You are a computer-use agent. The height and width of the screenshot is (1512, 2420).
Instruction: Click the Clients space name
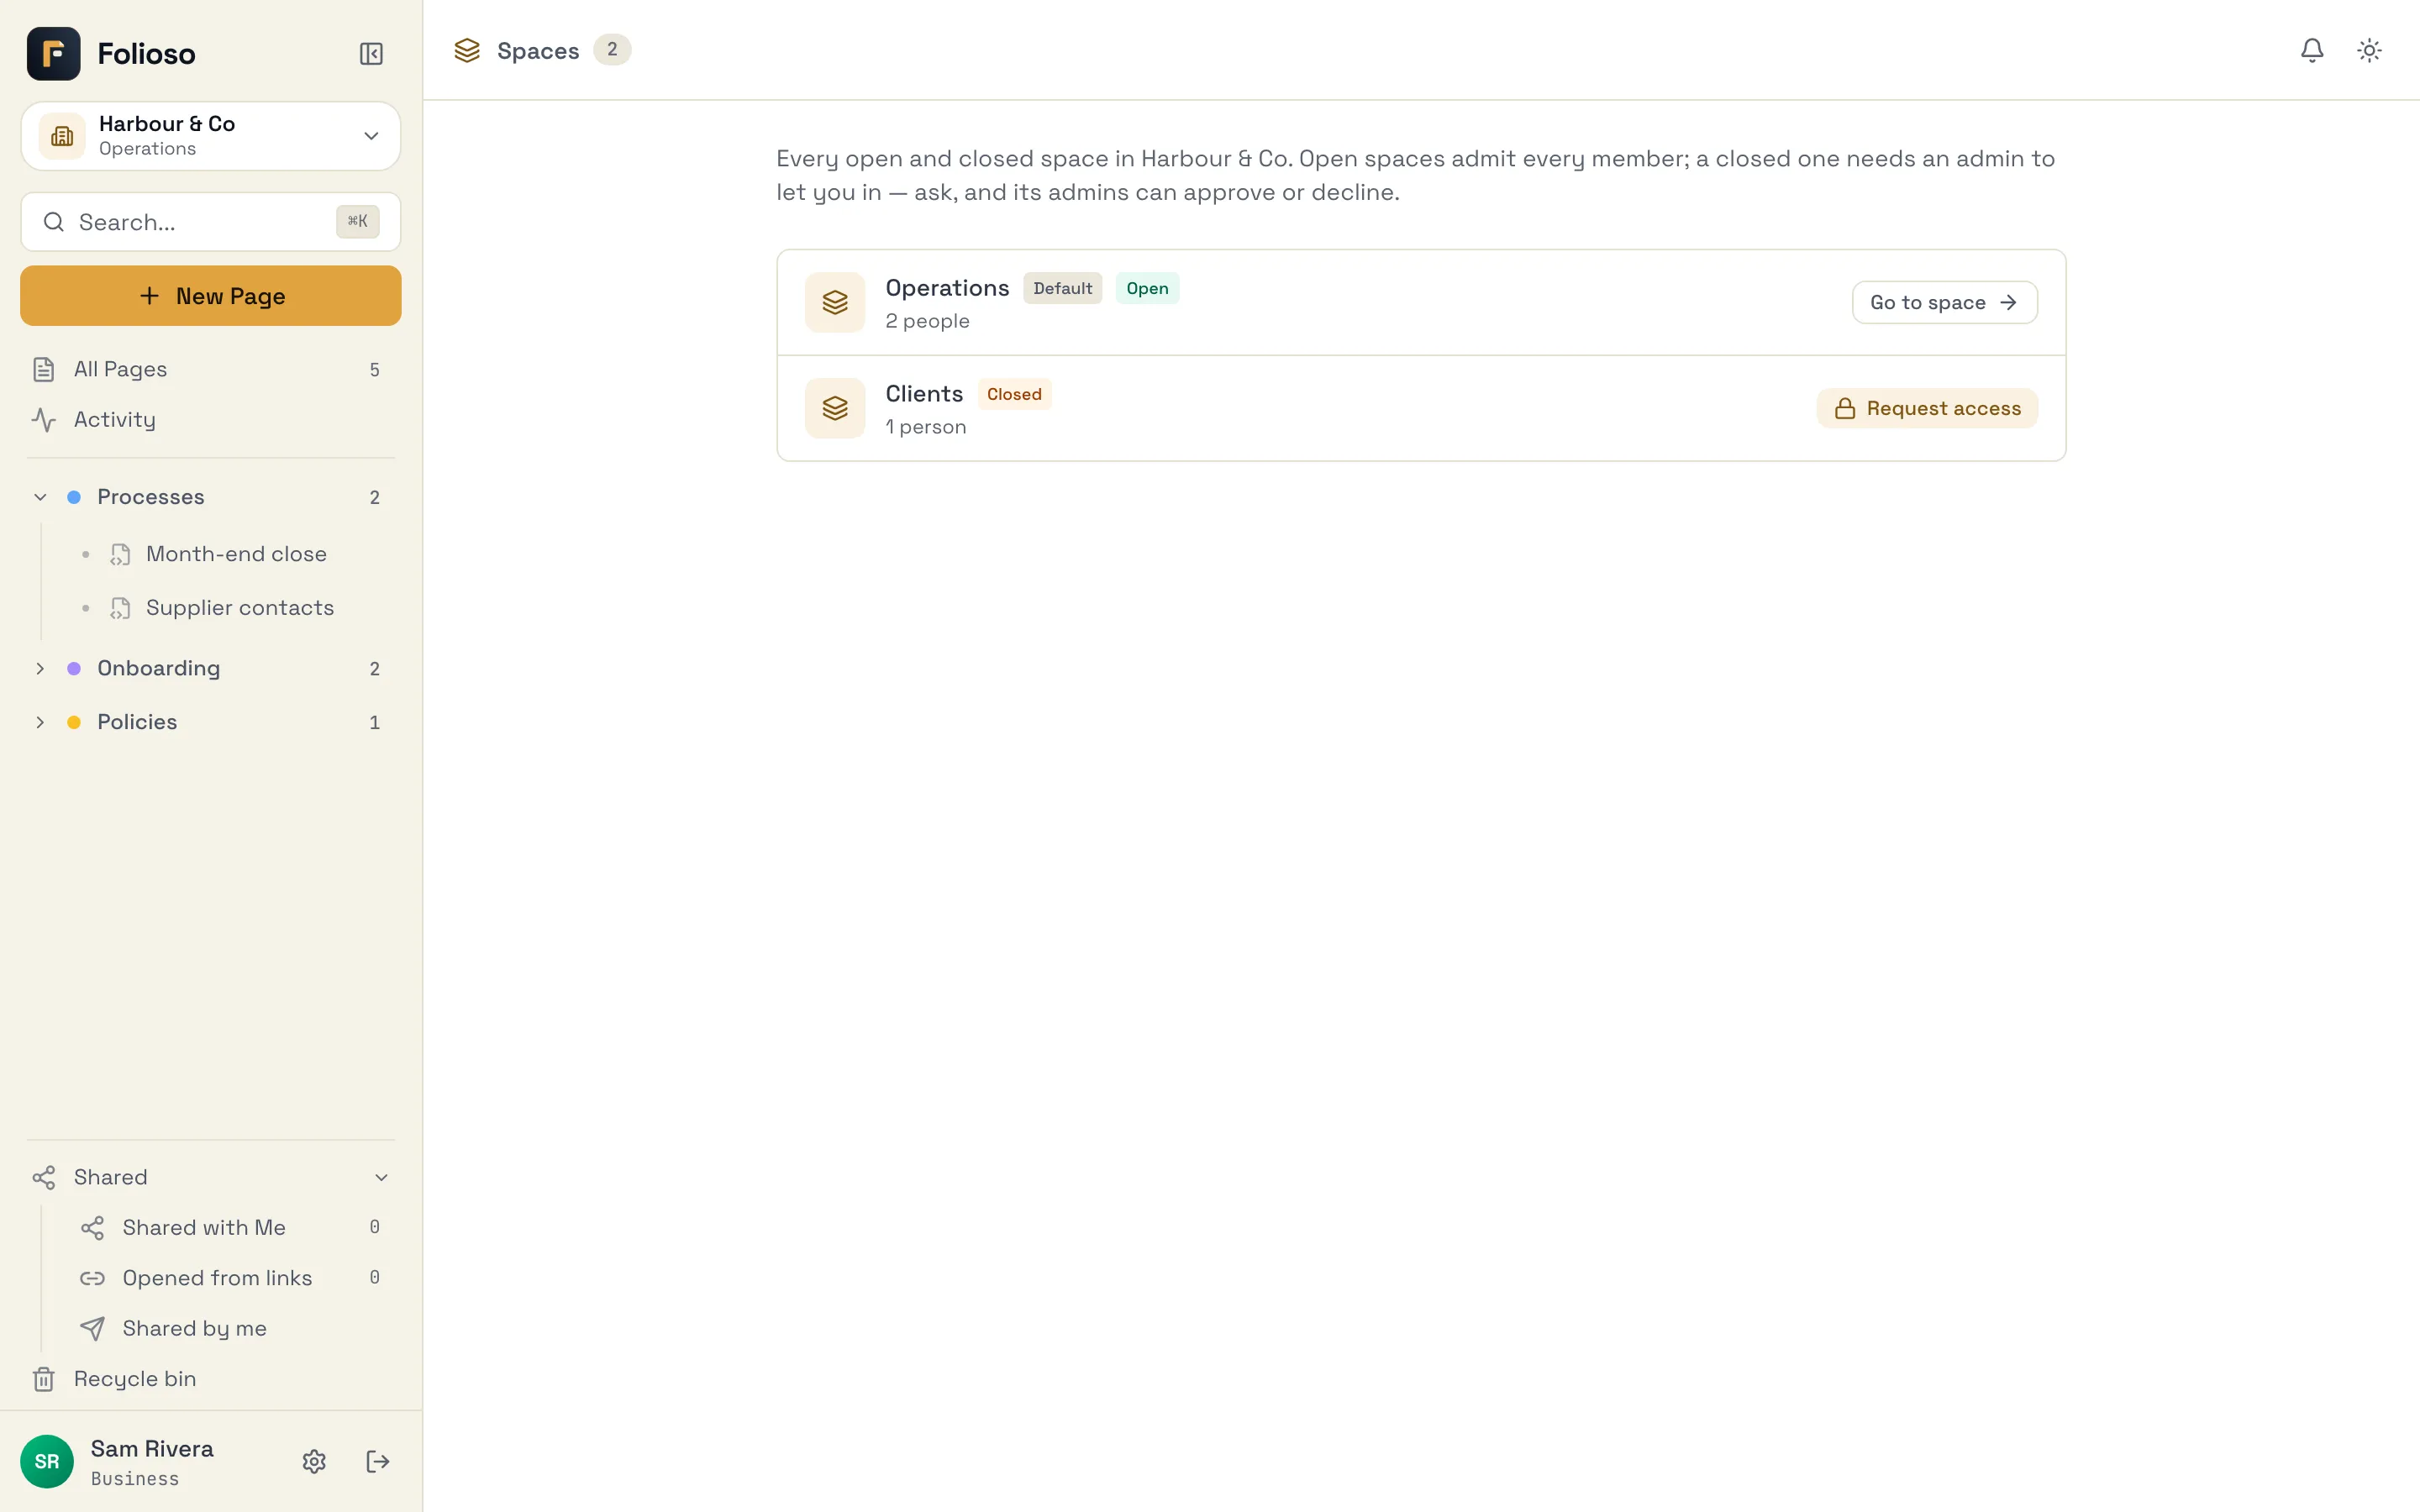924,394
